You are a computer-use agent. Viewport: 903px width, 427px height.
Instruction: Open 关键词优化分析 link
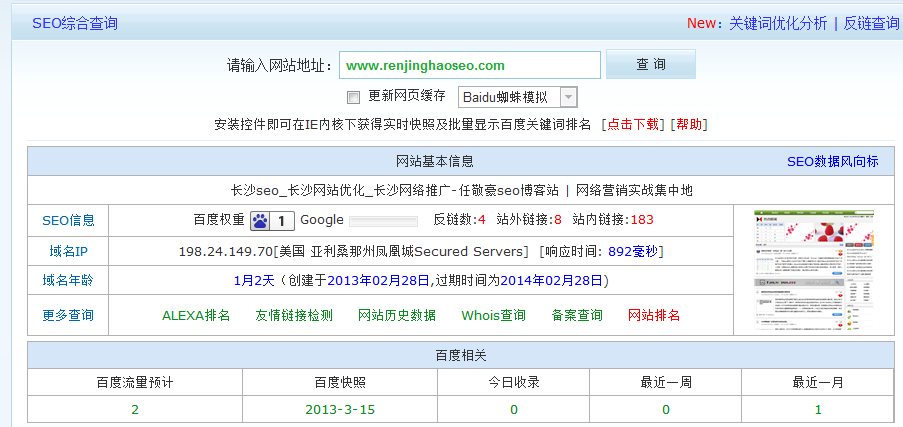click(x=777, y=24)
